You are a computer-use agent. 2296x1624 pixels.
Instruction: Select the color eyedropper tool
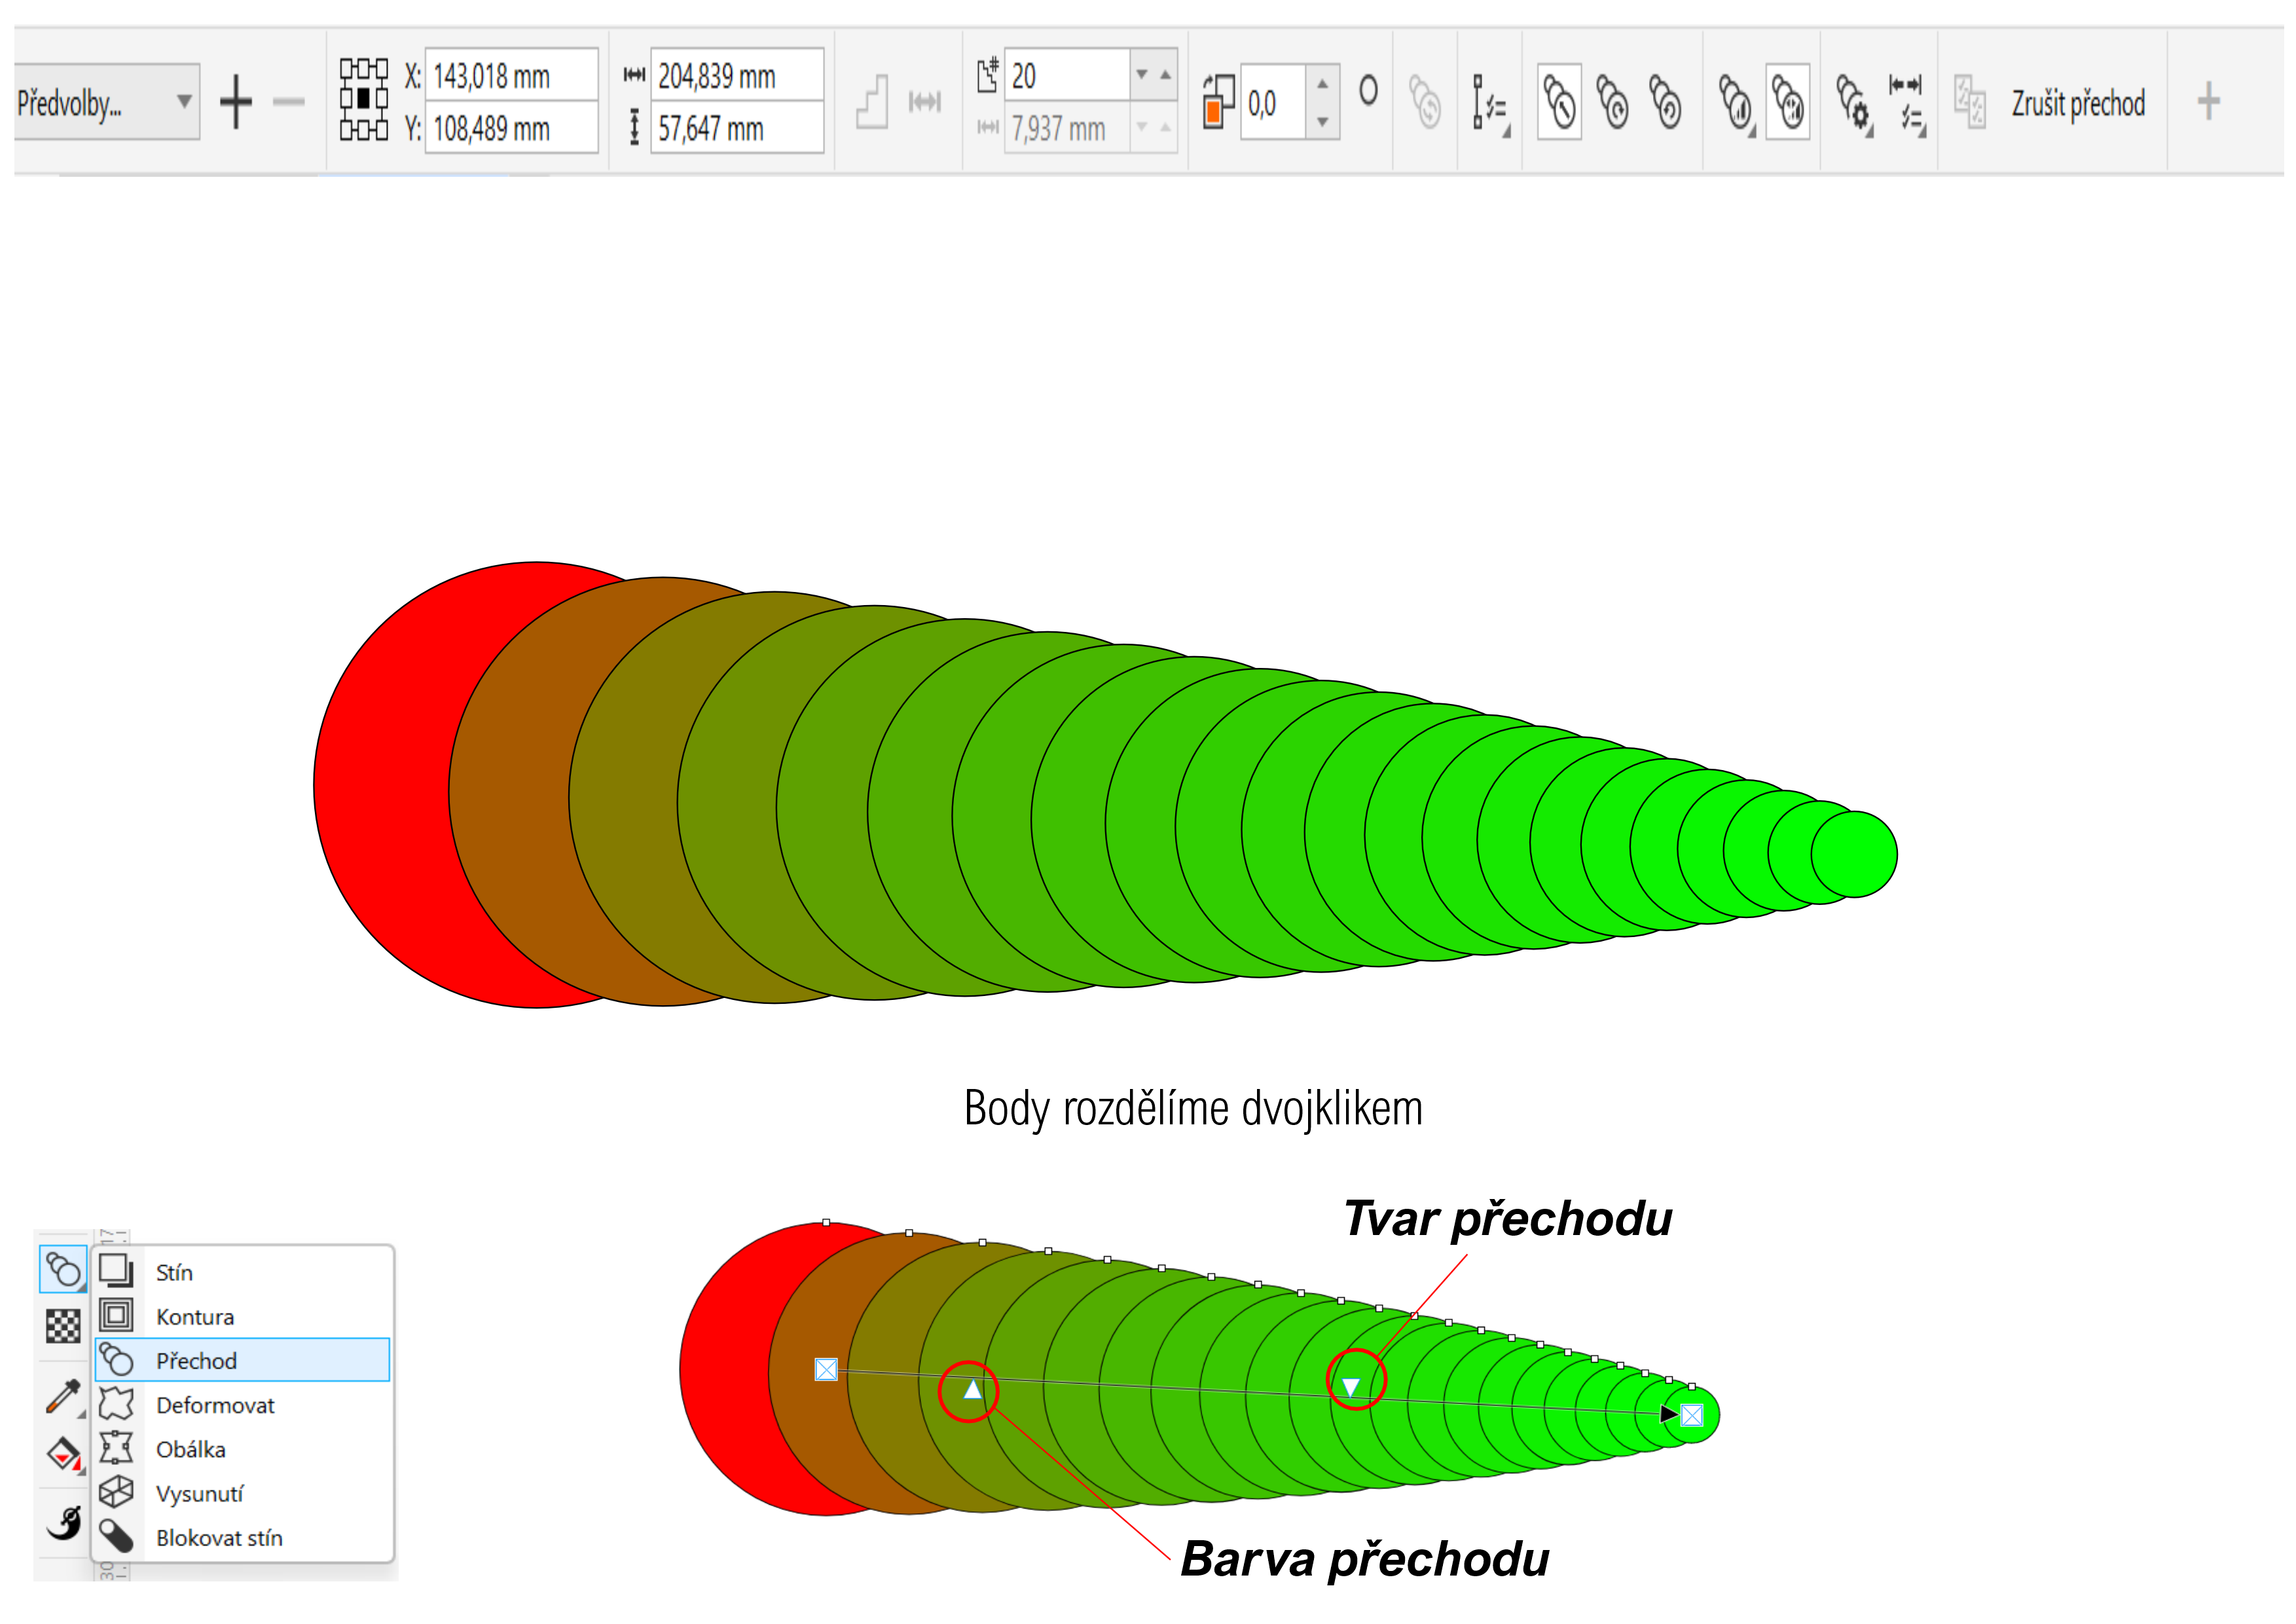tap(63, 1396)
